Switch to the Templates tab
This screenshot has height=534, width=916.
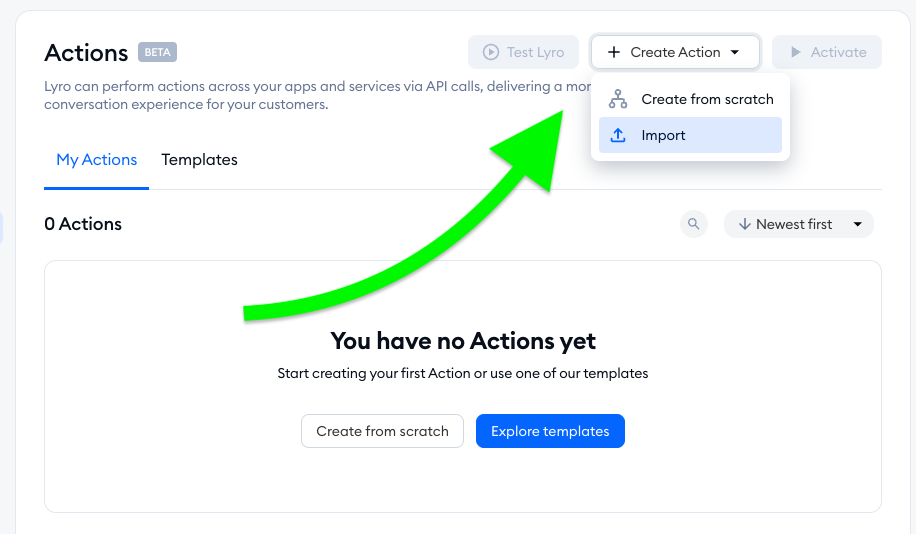(x=199, y=159)
